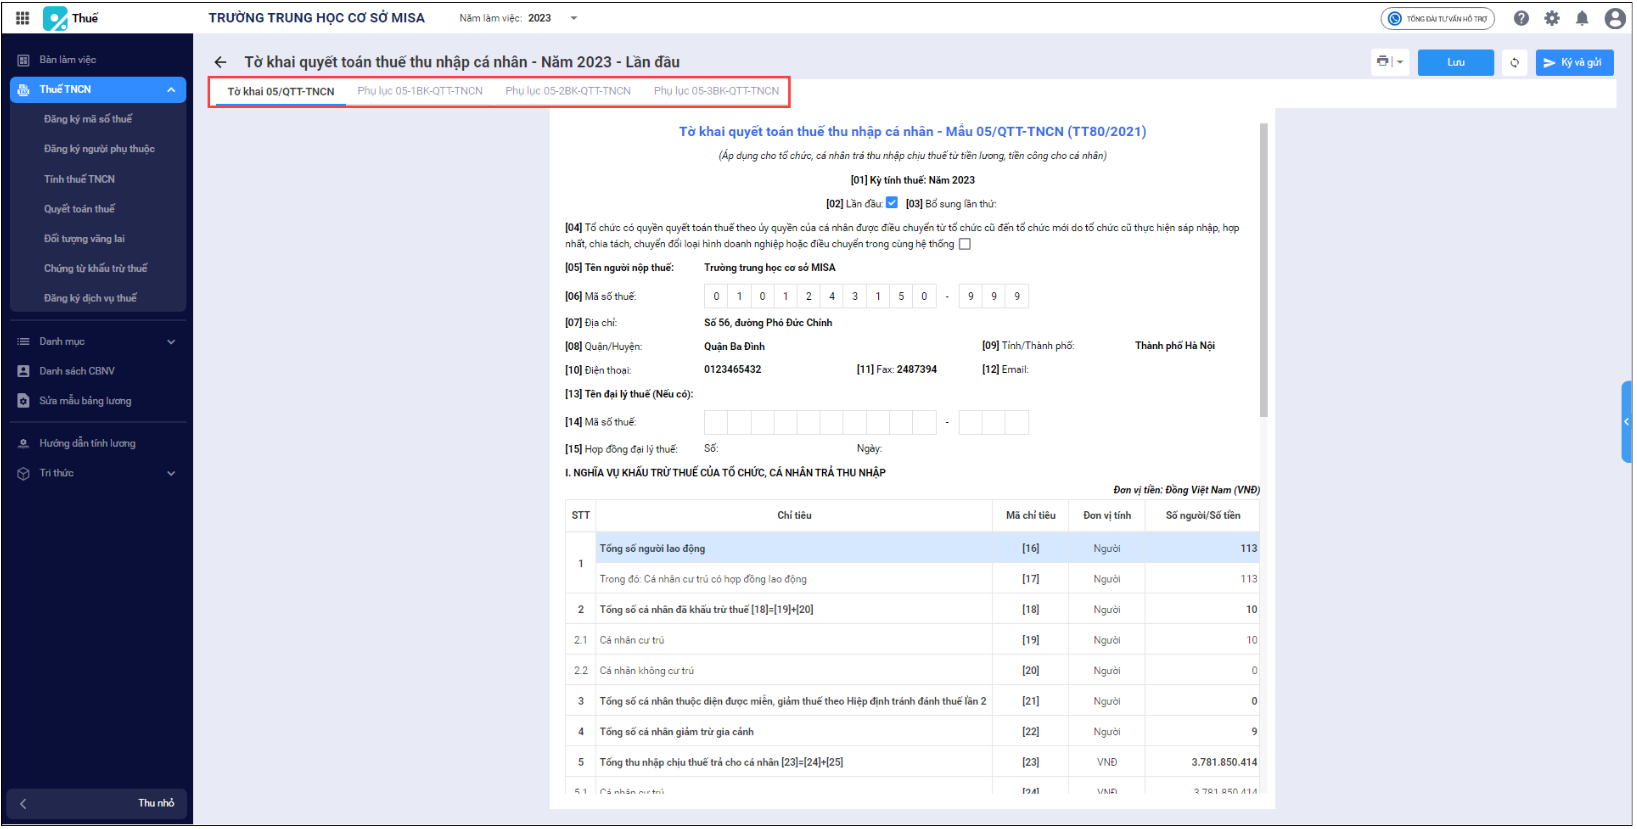The height and width of the screenshot is (829, 1637).
Task: Click the phone icon in support button
Action: tap(1395, 19)
